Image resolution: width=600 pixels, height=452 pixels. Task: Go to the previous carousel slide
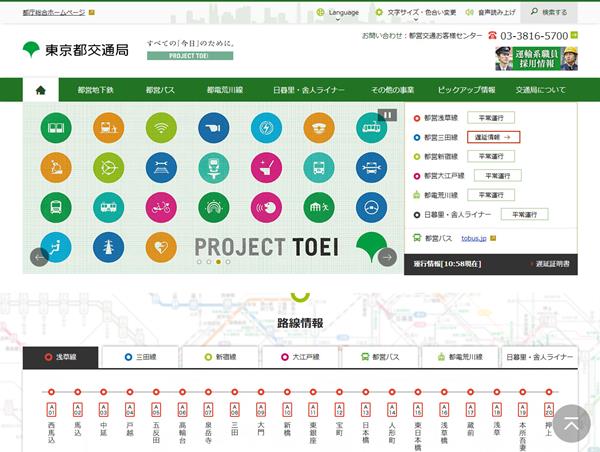(x=39, y=257)
